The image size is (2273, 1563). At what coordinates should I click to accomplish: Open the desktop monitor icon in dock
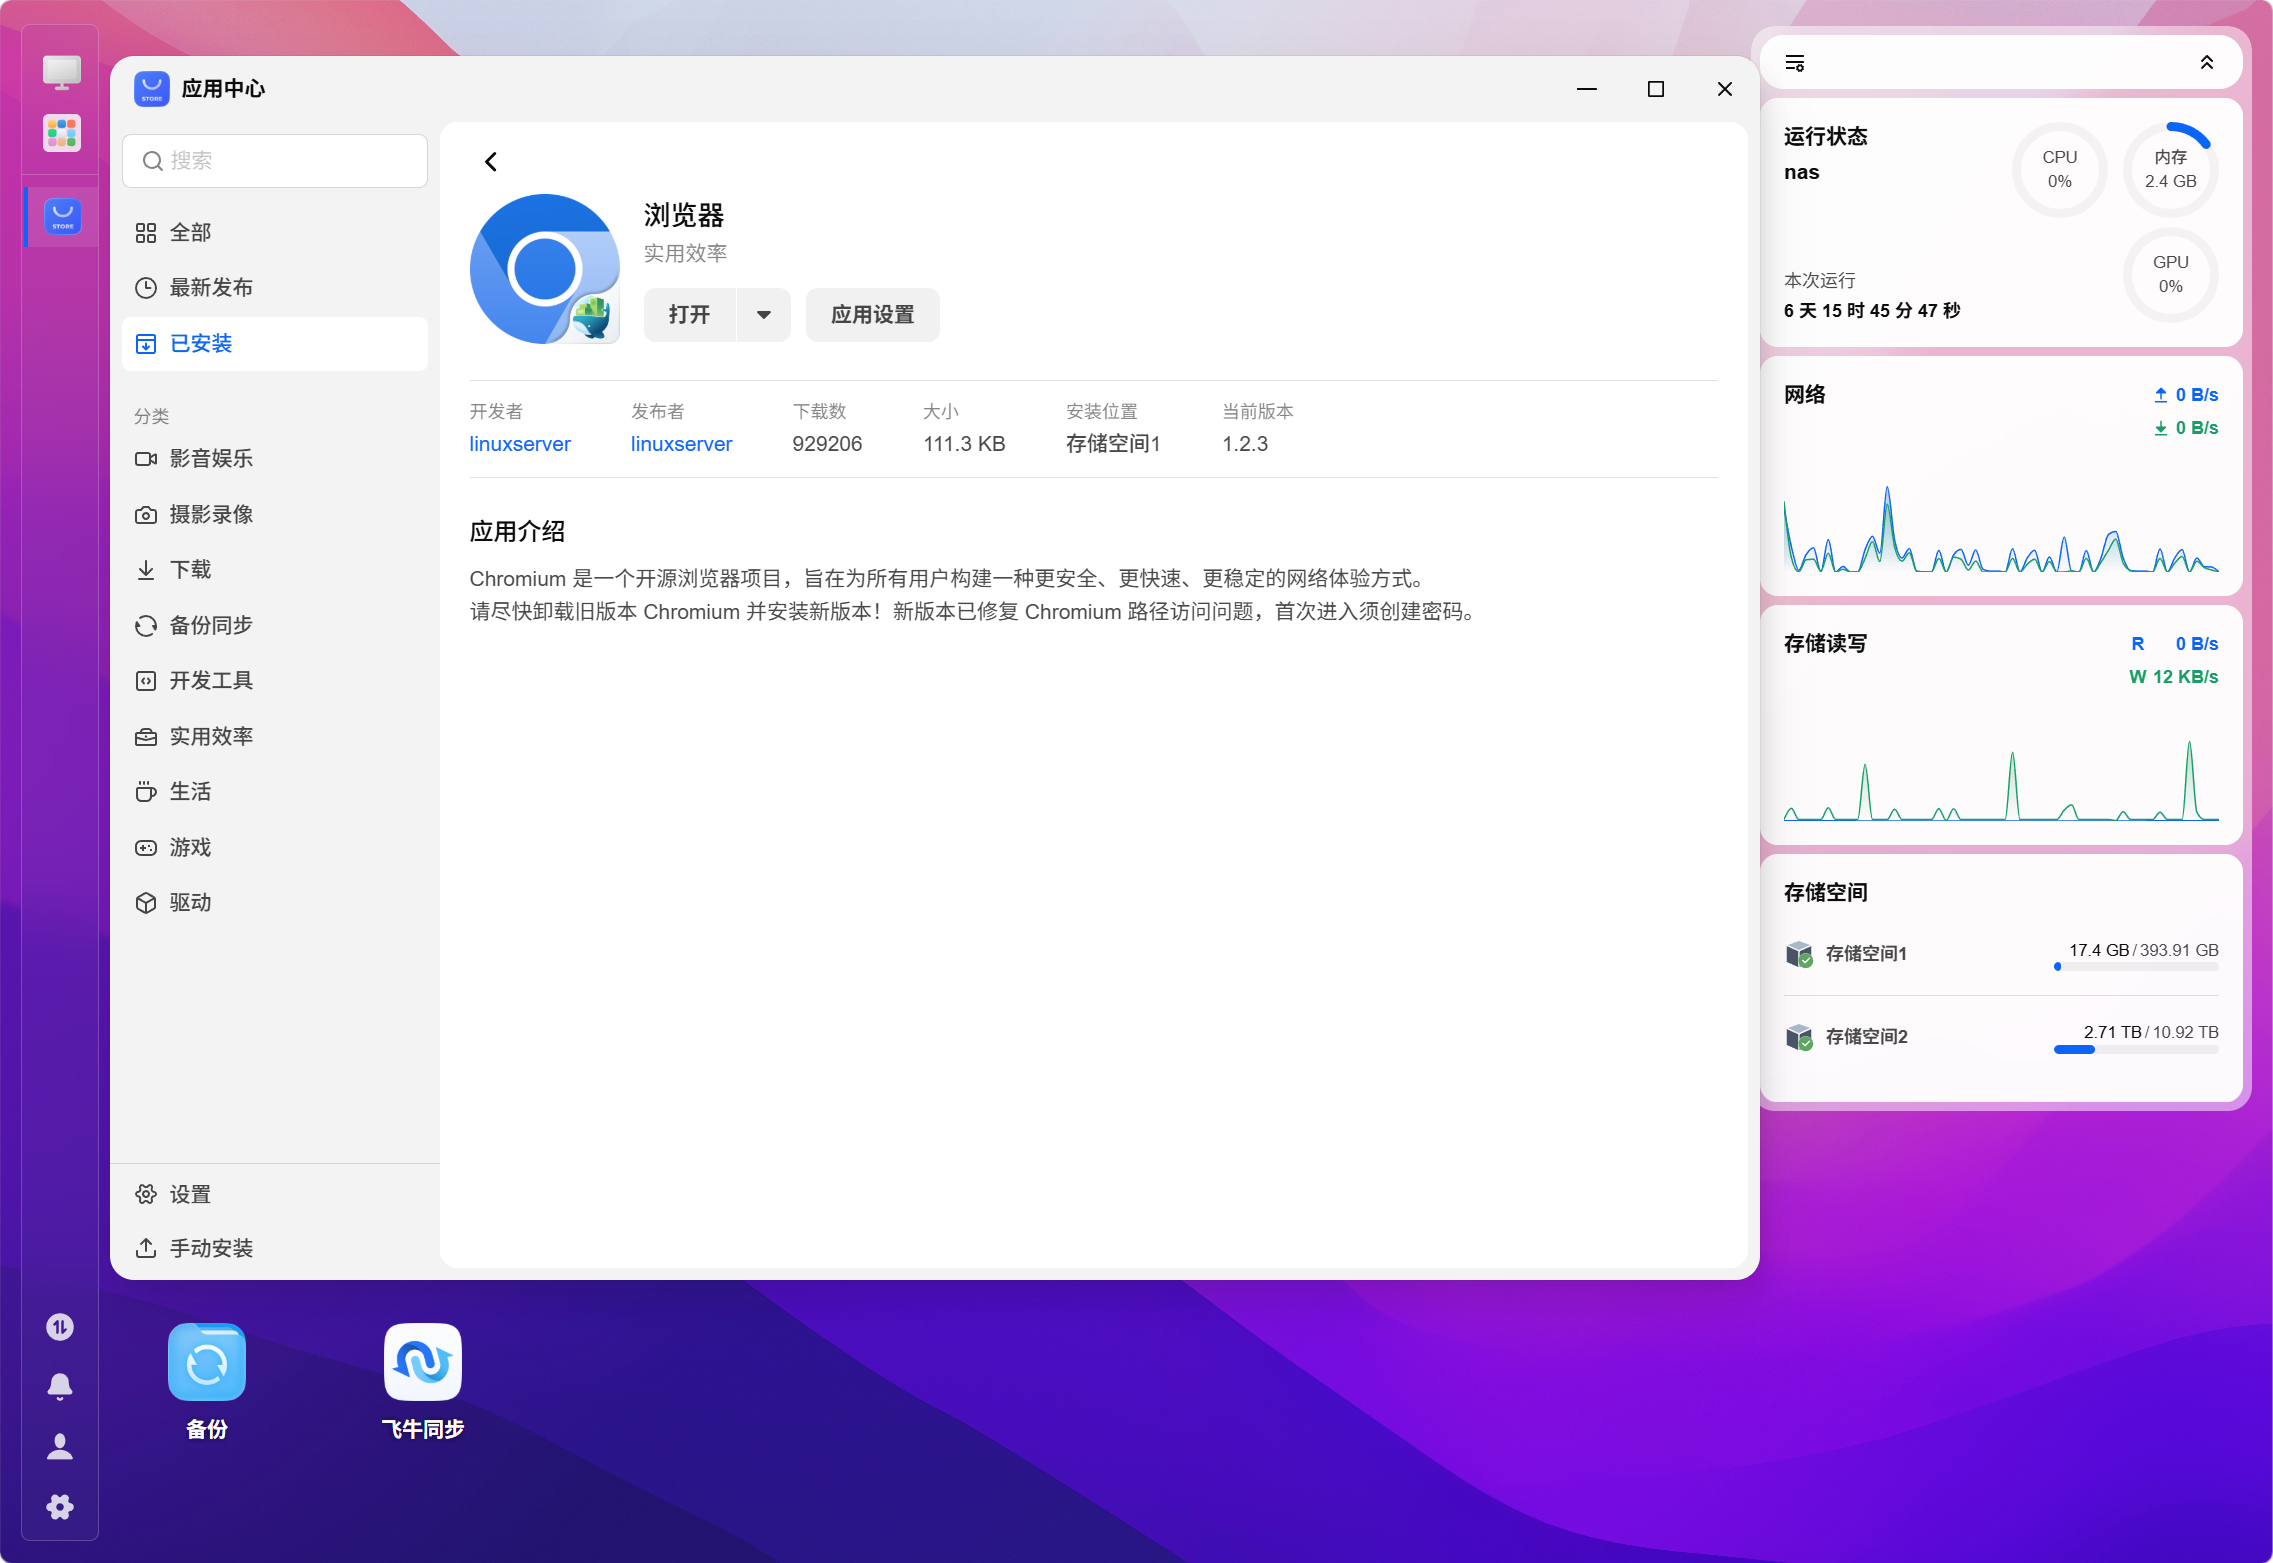coord(61,71)
